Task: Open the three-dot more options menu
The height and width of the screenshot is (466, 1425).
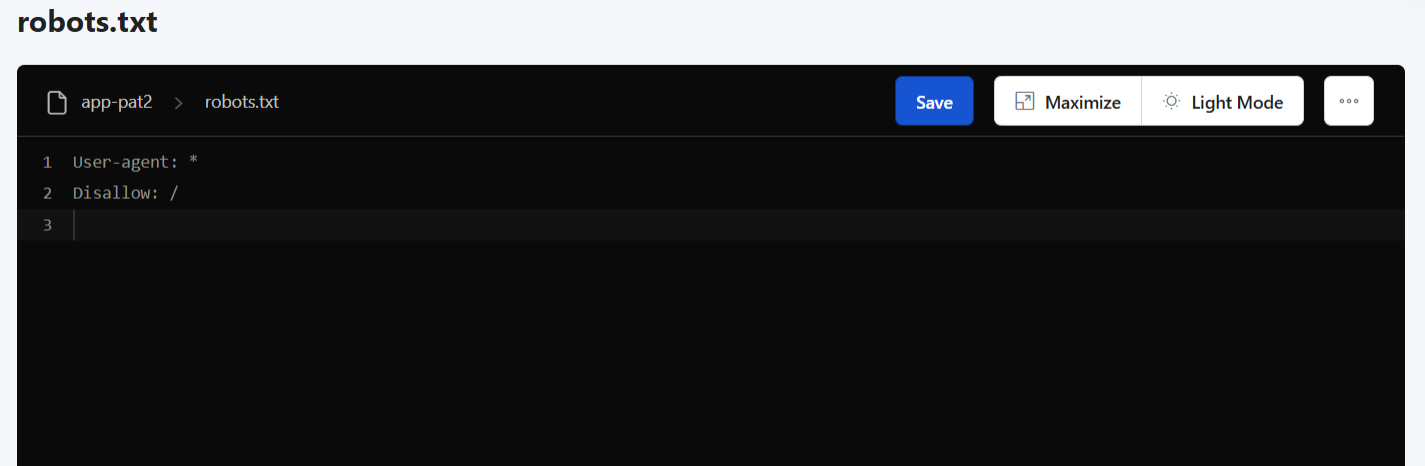Action: click(1348, 101)
